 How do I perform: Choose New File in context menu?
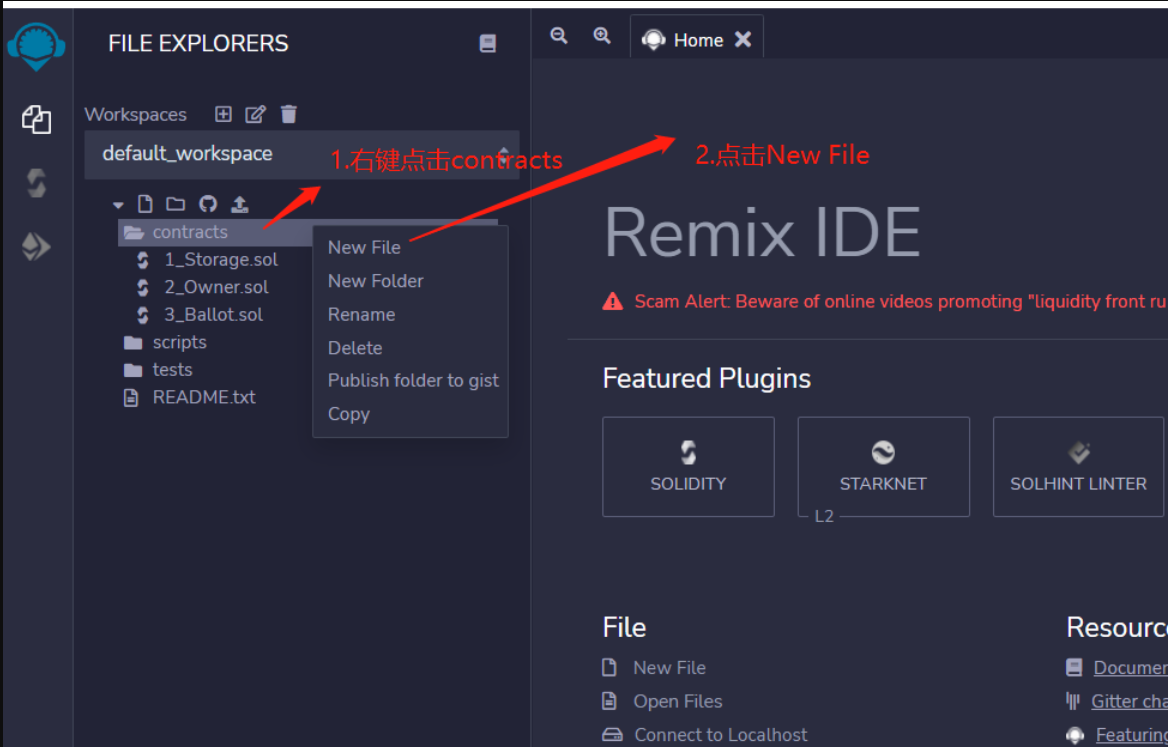[x=364, y=247]
